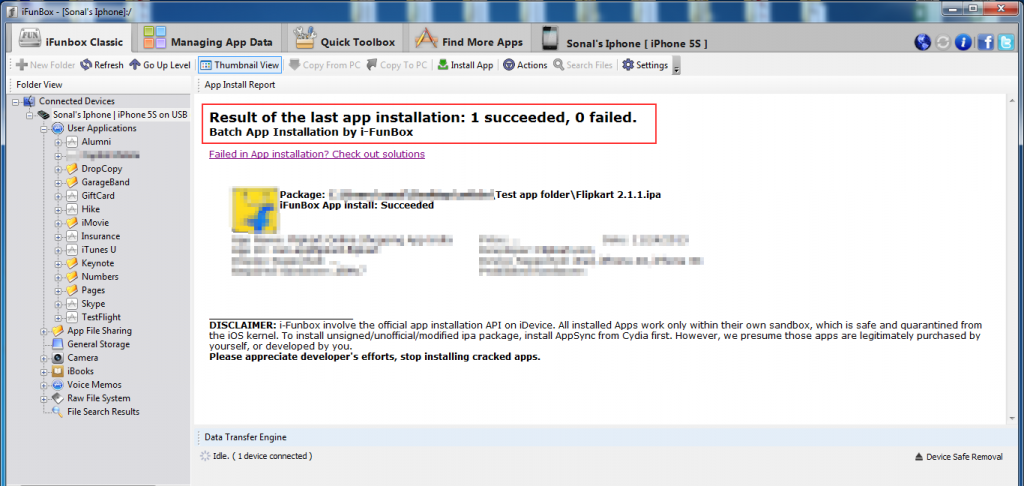
Task: Select the Pages app folder
Action: pyautogui.click(x=93, y=290)
